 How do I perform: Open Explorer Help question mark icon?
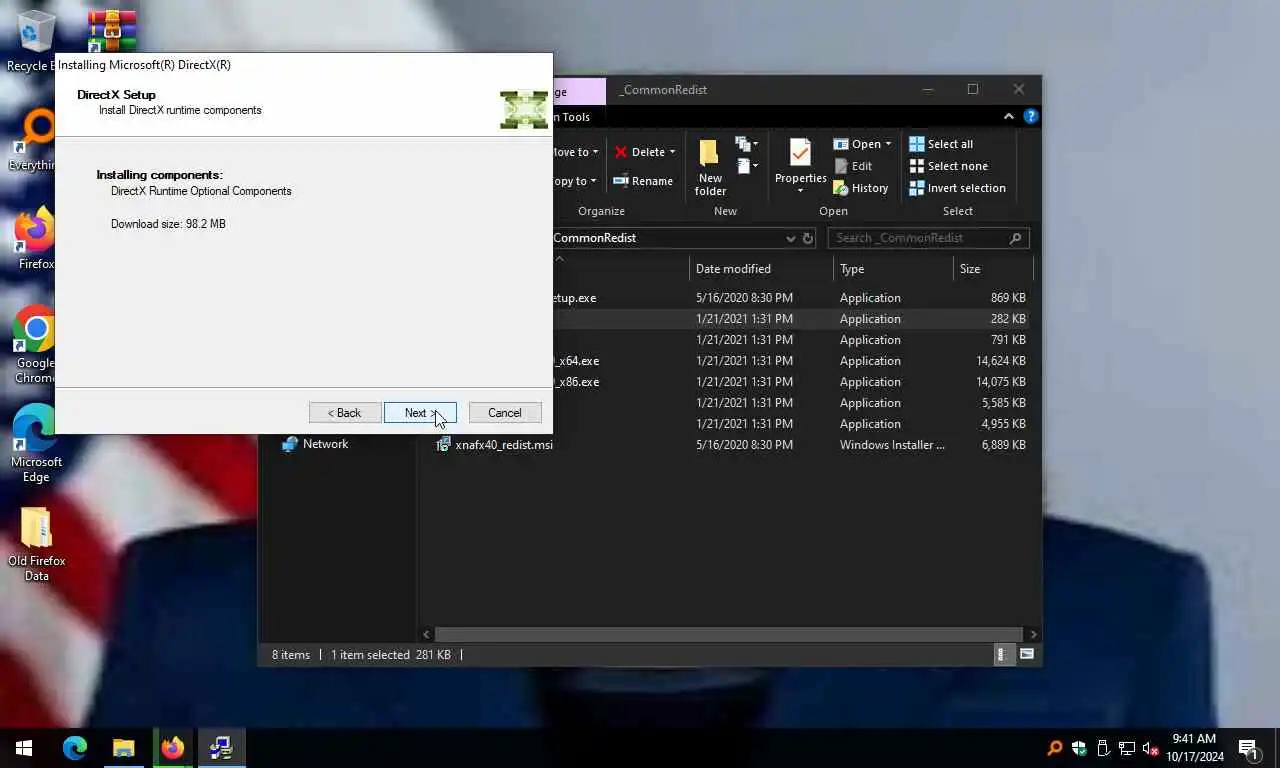click(x=1030, y=117)
